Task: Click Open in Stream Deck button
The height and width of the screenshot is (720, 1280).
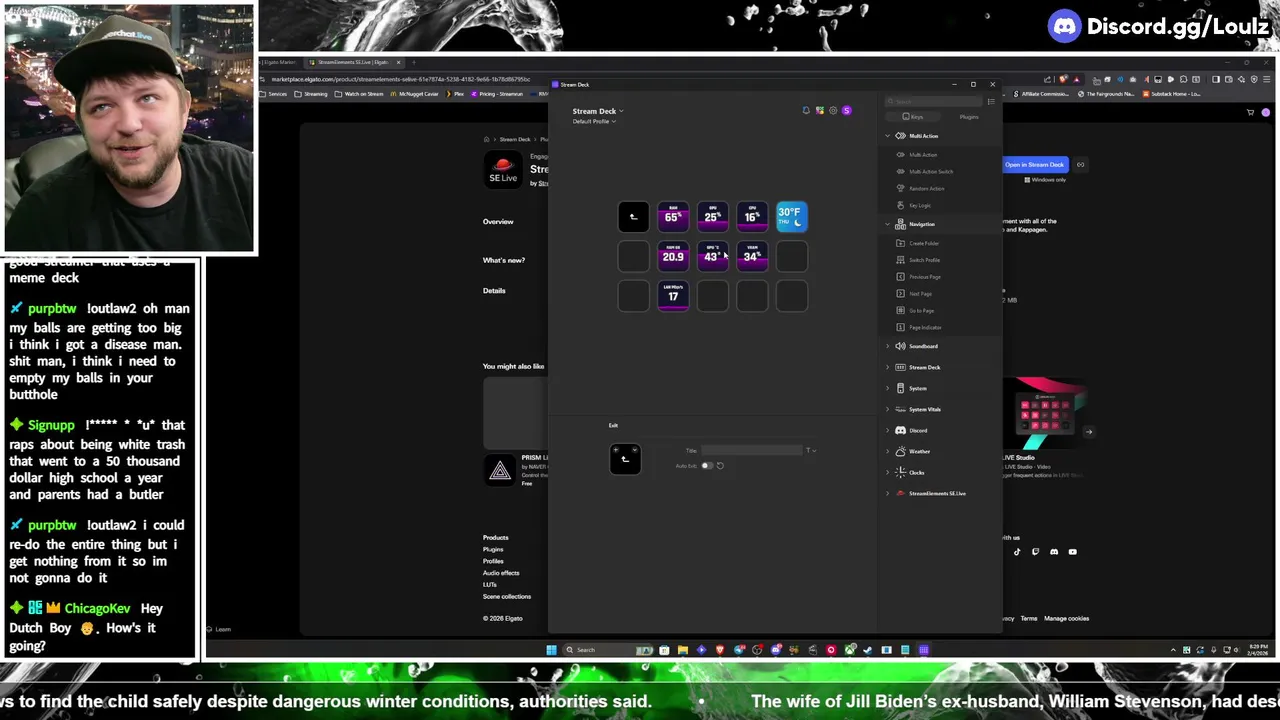Action: (x=1035, y=165)
